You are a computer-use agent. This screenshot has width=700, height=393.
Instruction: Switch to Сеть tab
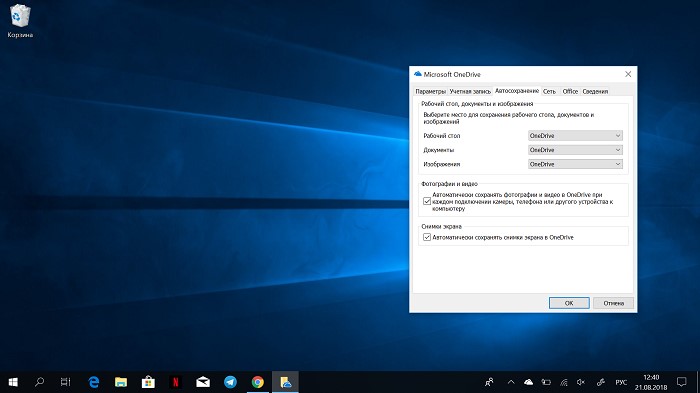click(x=550, y=91)
